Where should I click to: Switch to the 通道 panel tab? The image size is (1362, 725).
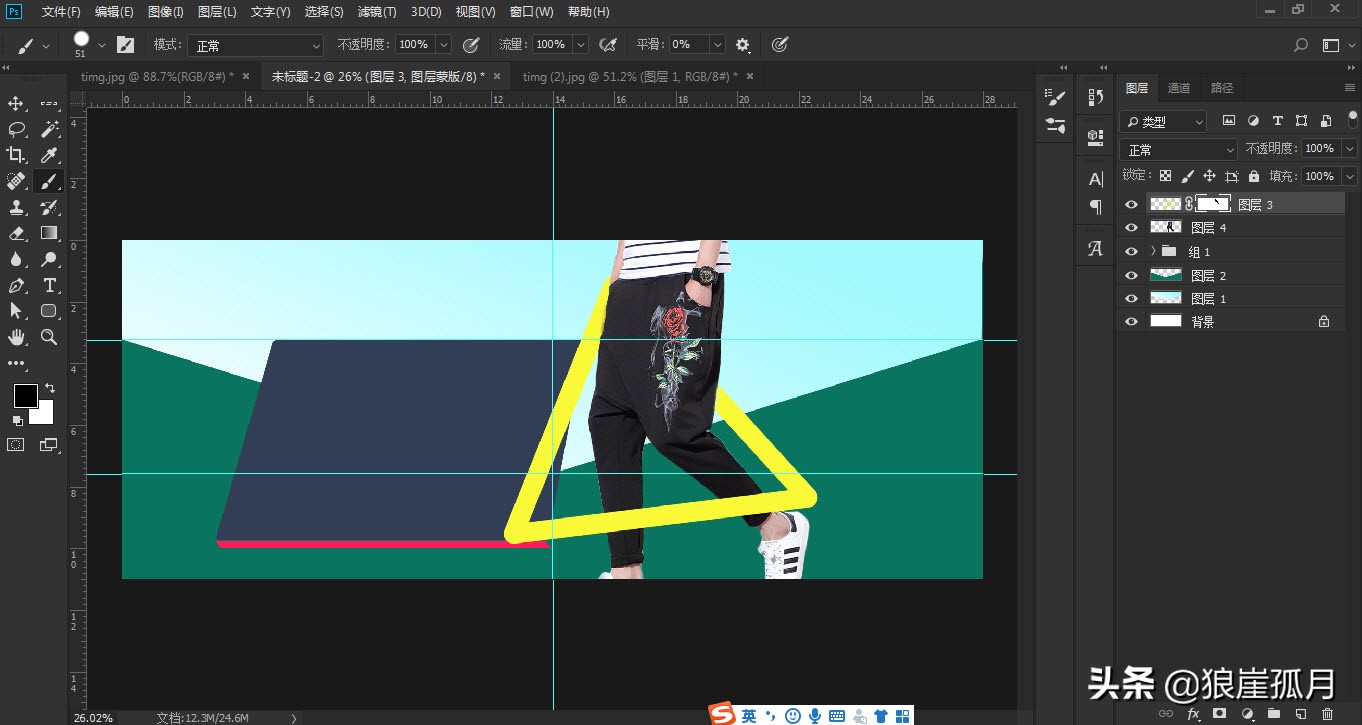click(x=1179, y=88)
